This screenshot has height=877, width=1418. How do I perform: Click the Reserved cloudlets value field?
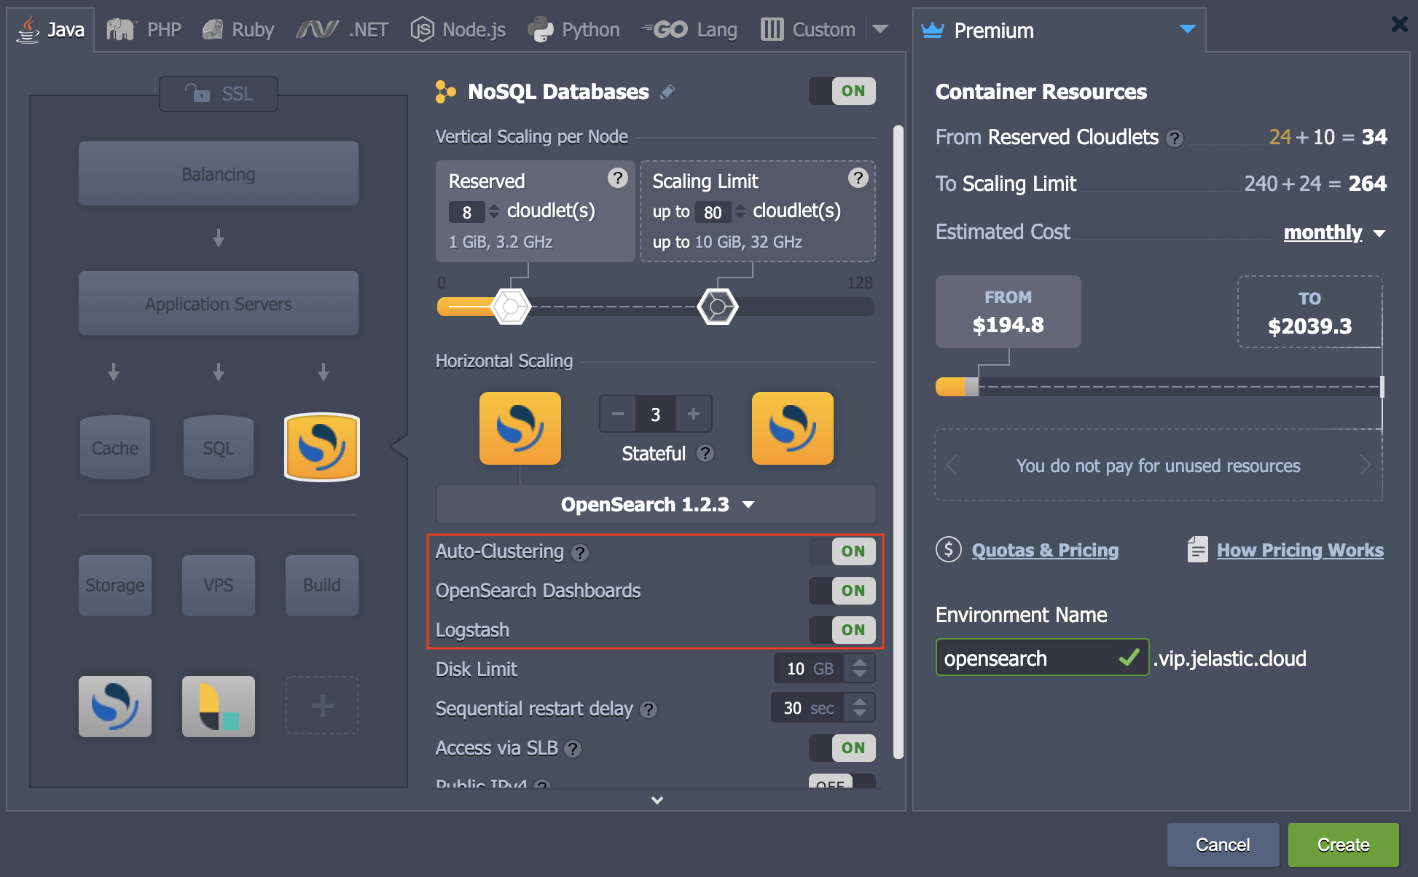(467, 212)
